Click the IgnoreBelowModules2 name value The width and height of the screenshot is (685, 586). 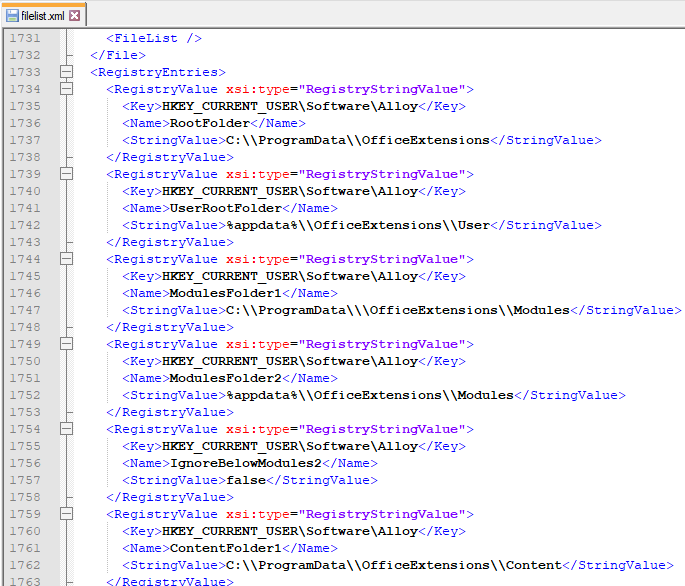246,463
